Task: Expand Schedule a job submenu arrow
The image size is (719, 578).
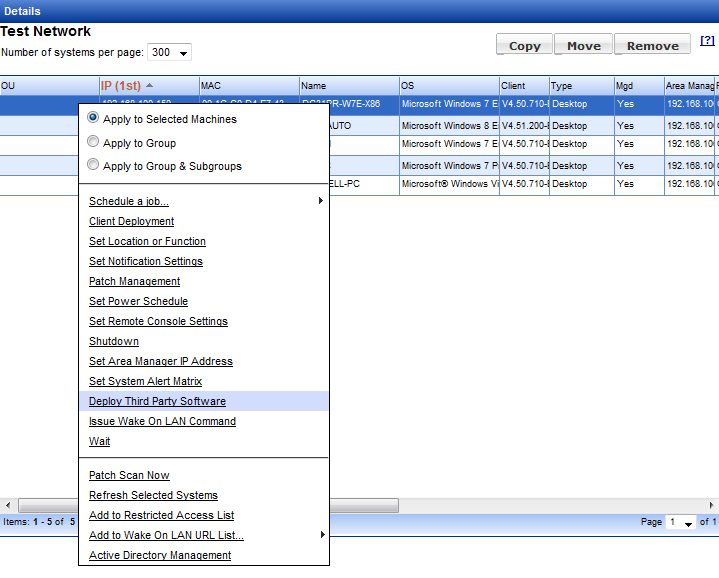Action: (x=321, y=201)
